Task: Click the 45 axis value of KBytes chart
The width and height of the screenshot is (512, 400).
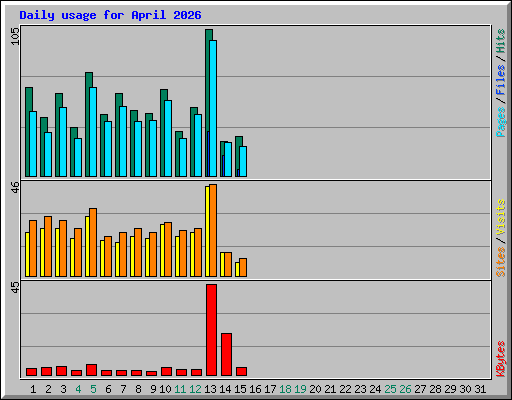Action: pos(15,287)
